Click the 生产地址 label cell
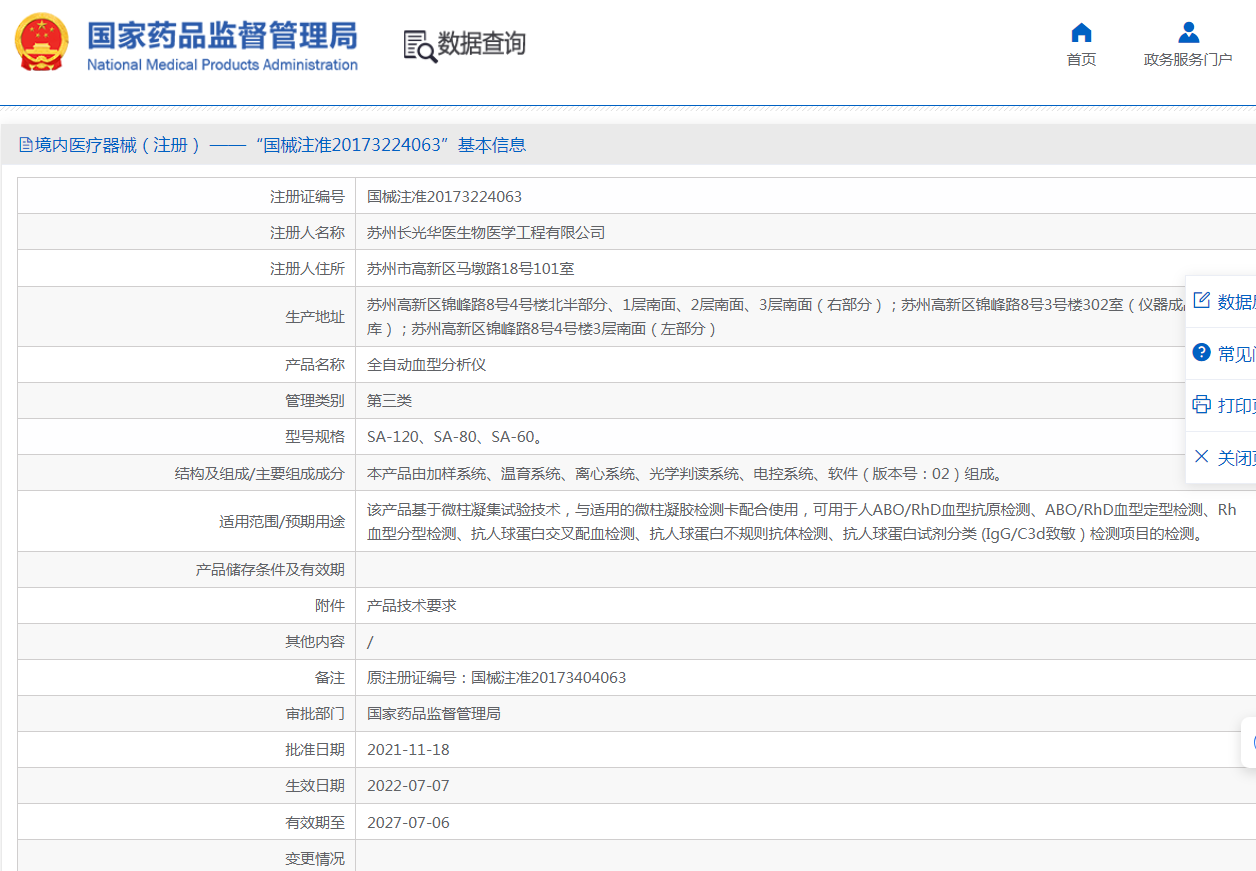Screen dimensions: 1256x871 click(x=187, y=317)
